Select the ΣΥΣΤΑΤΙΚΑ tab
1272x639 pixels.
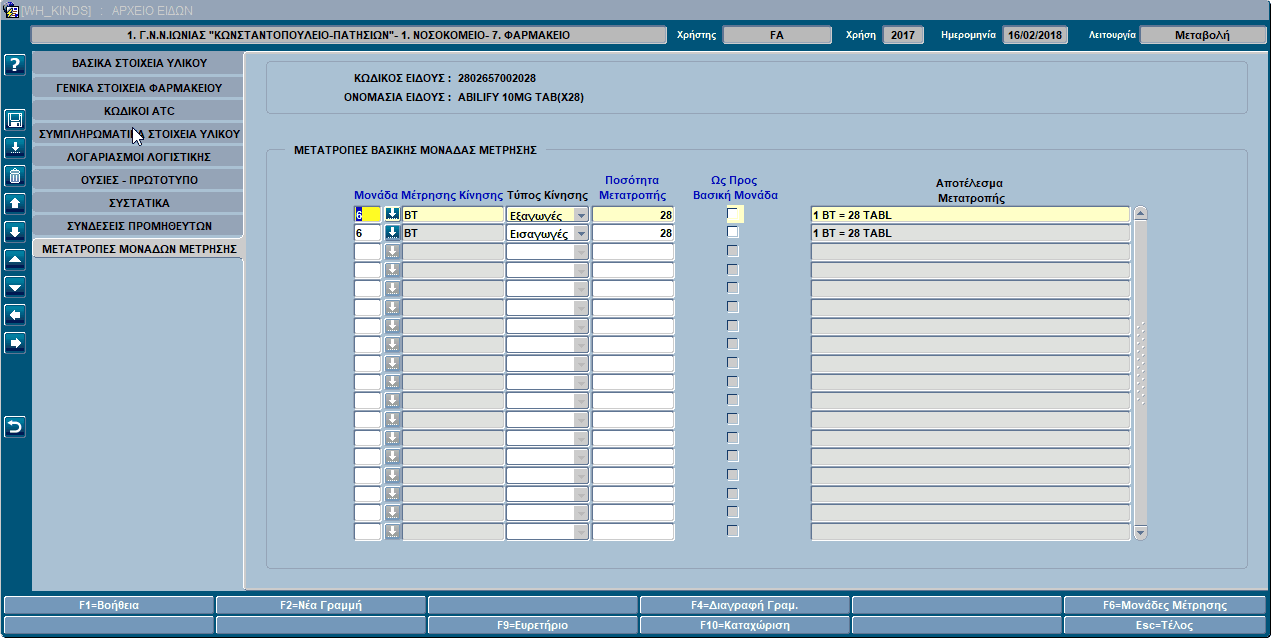(x=138, y=202)
